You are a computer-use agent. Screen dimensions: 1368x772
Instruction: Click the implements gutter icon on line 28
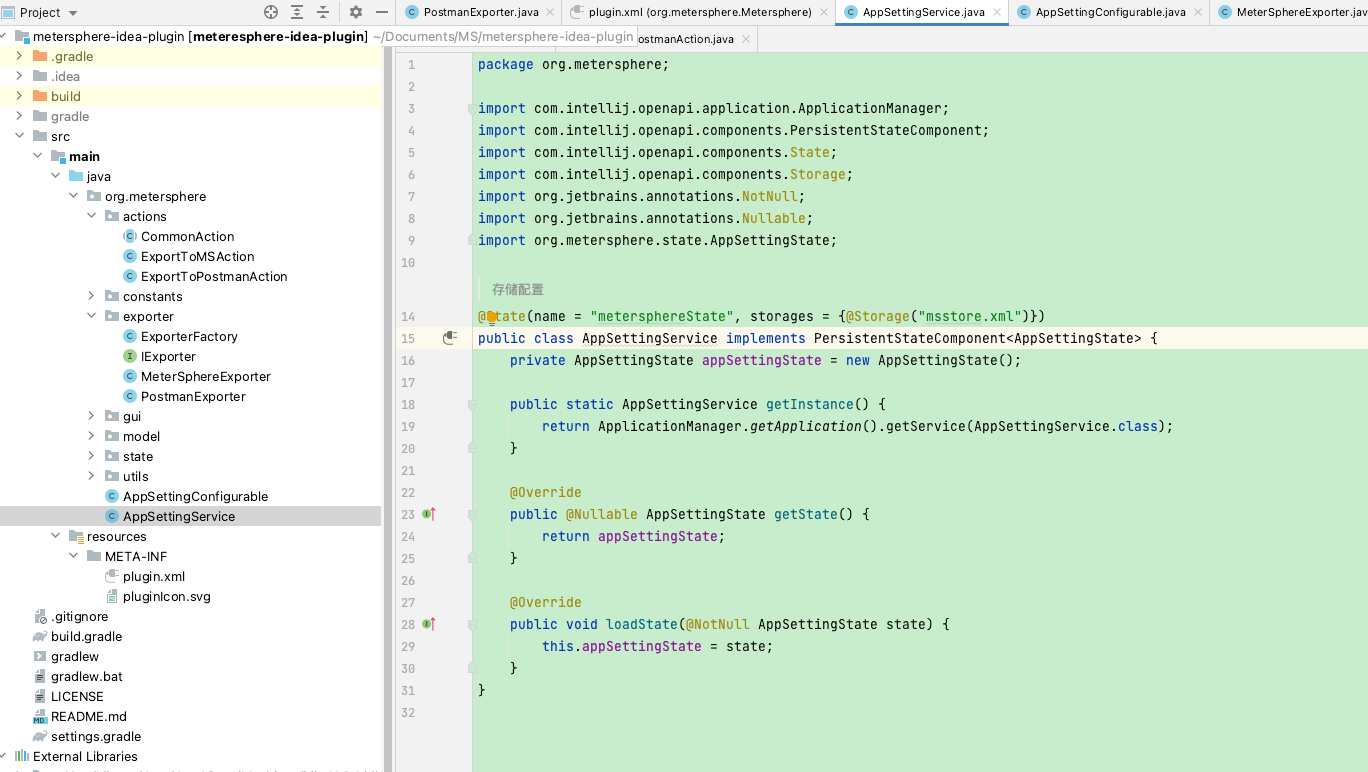click(x=428, y=624)
